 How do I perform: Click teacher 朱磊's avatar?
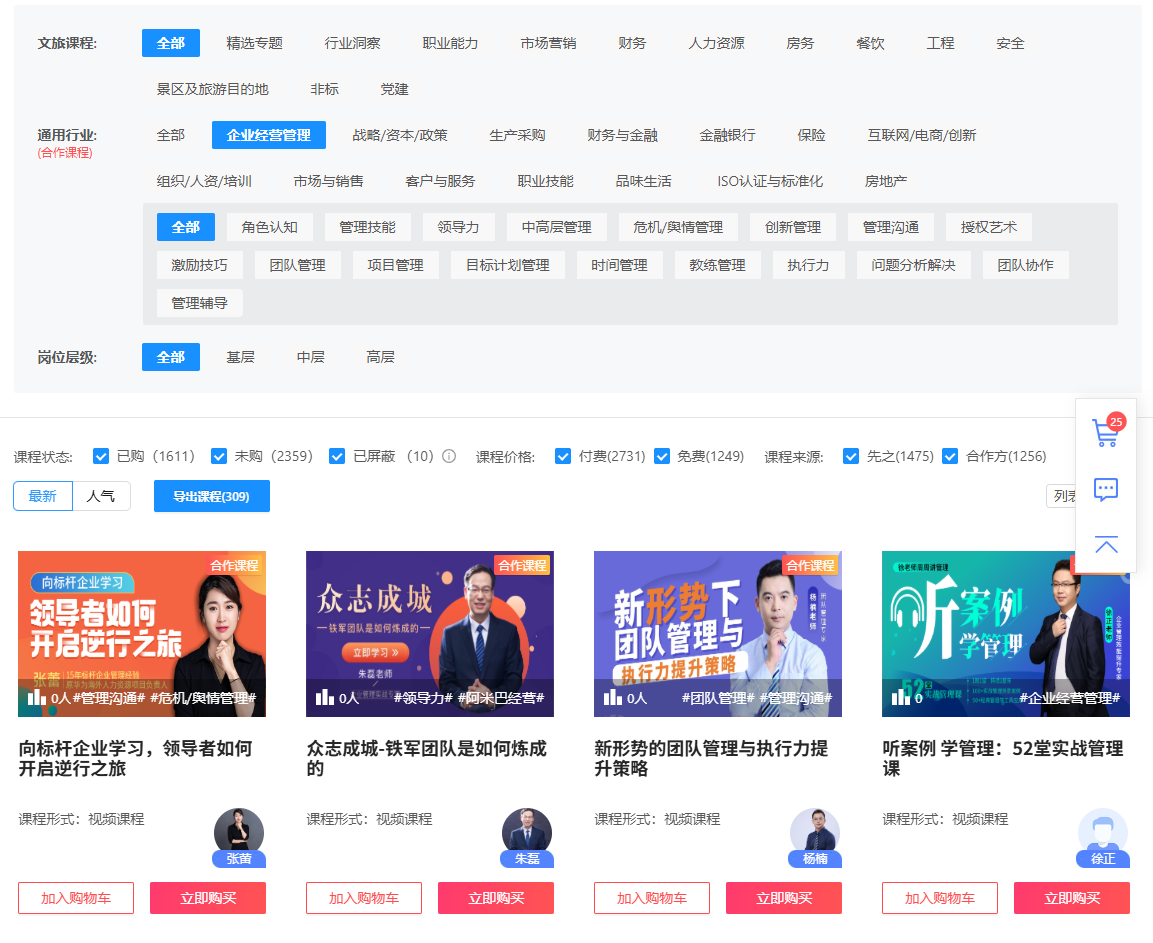click(x=527, y=832)
